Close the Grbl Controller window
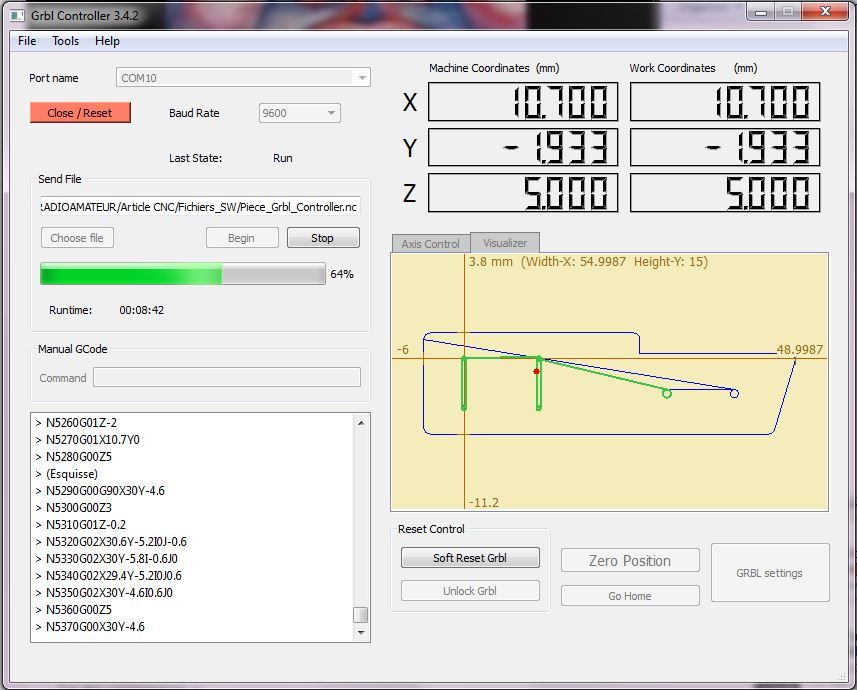This screenshot has width=857, height=690. click(825, 12)
